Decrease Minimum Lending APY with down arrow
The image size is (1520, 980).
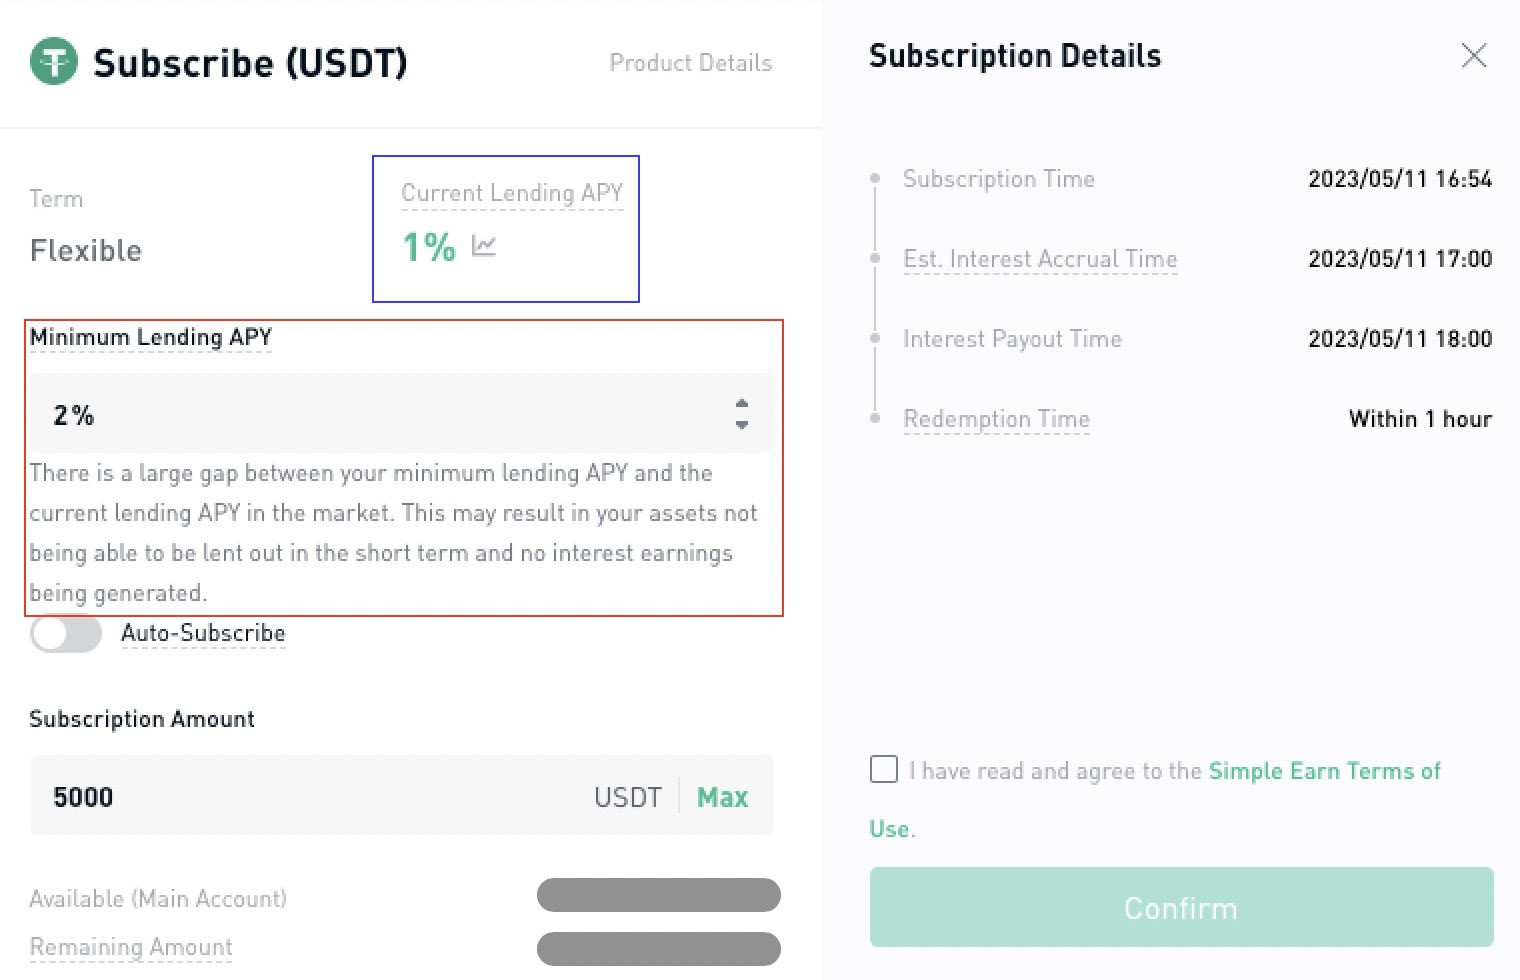coord(741,425)
